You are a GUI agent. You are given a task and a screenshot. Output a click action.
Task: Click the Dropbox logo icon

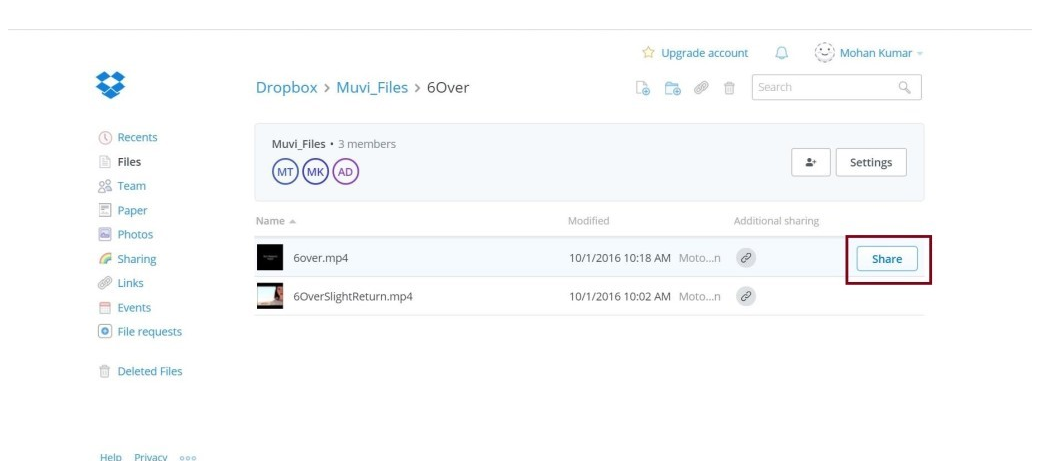tap(111, 85)
